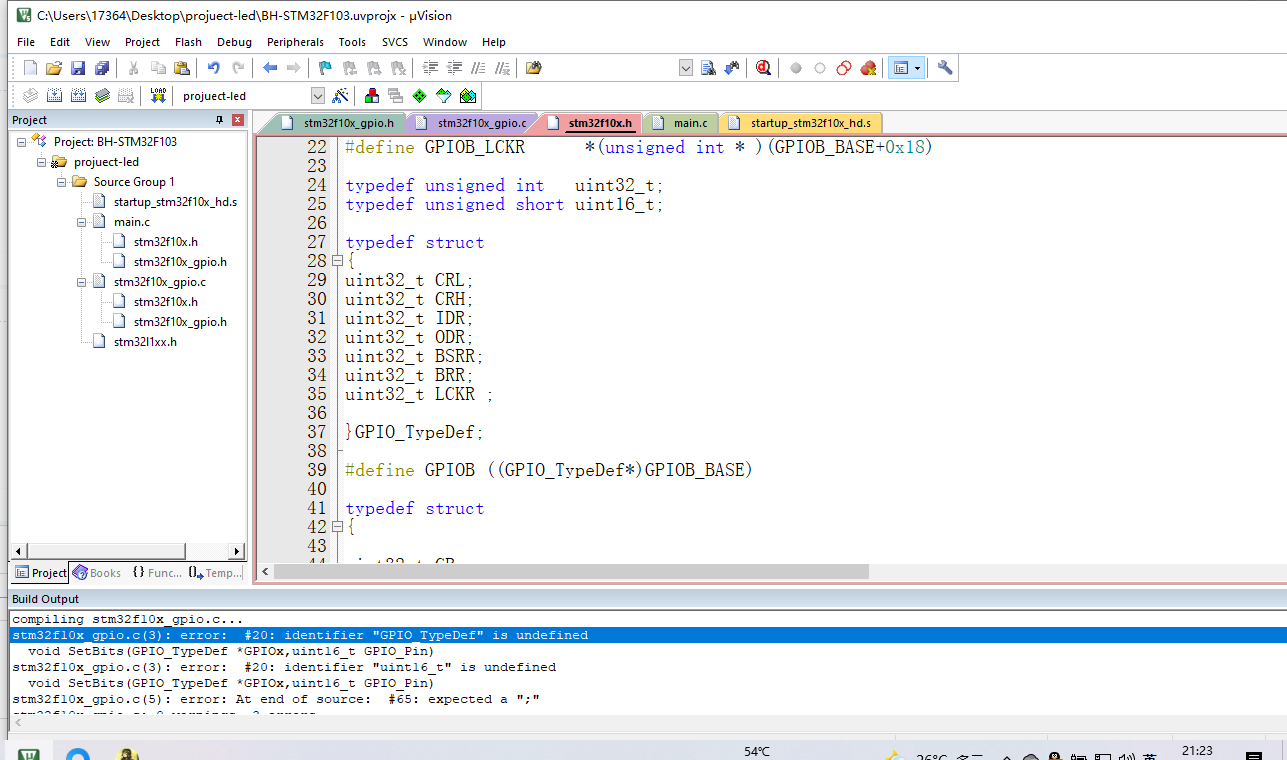
Task: Insert a bookmark with flag icon
Action: tap(326, 68)
